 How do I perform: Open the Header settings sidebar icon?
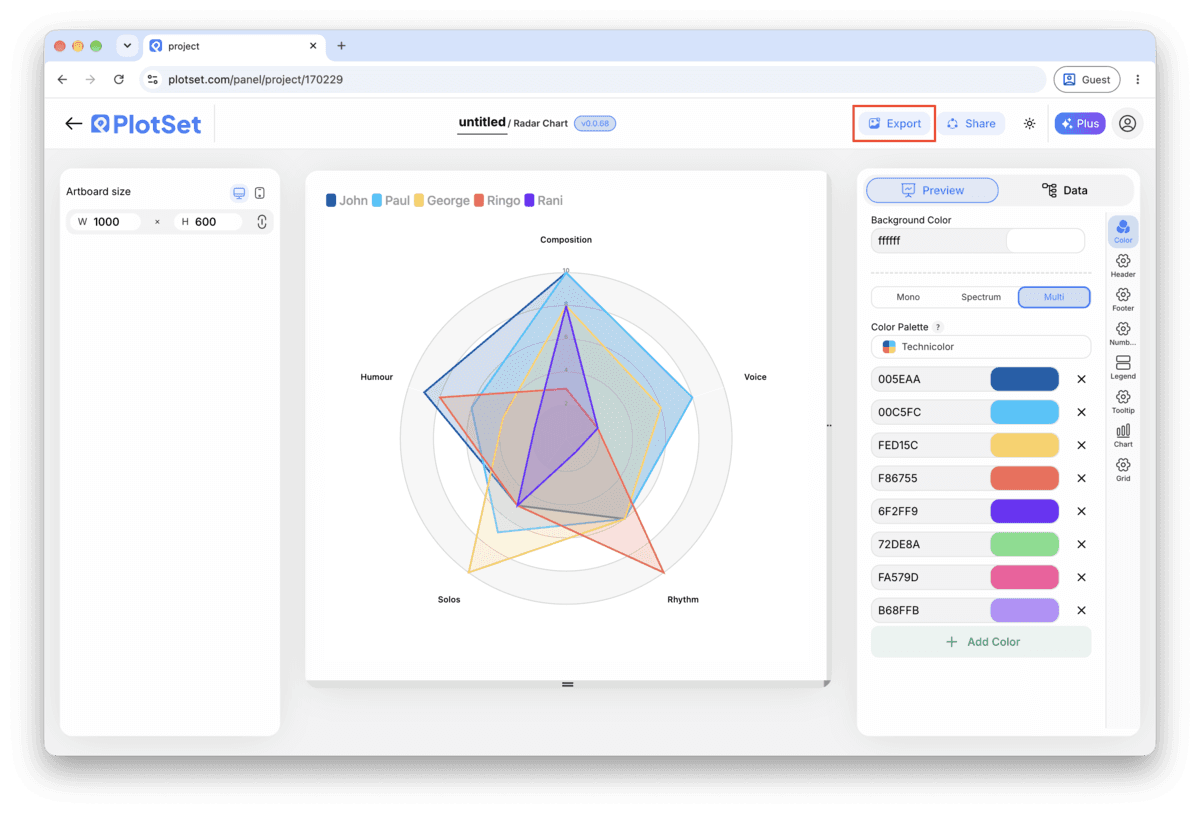(1123, 266)
